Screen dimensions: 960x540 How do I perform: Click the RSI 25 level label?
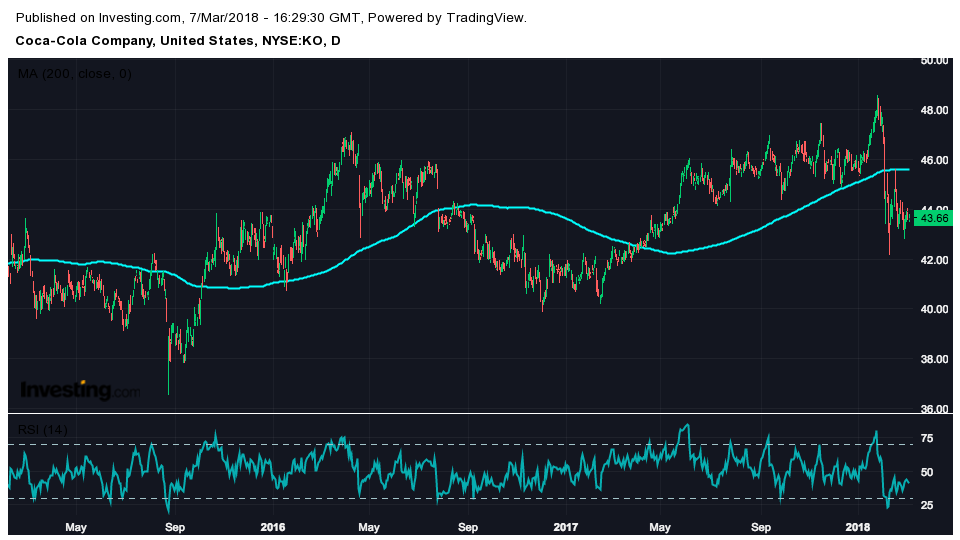click(927, 505)
